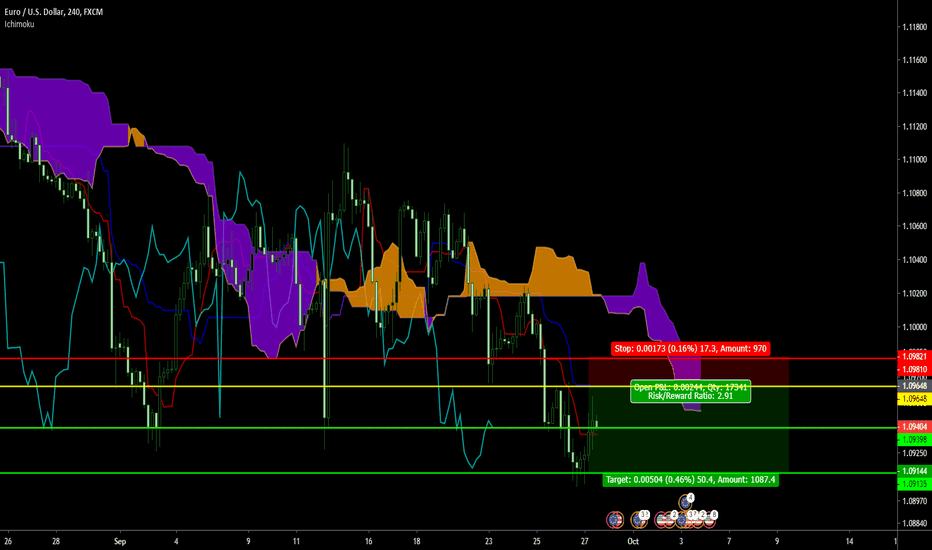This screenshot has height=550, width=932.
Task: Click the Euro / U.S. Dollar chart title
Action: point(53,12)
